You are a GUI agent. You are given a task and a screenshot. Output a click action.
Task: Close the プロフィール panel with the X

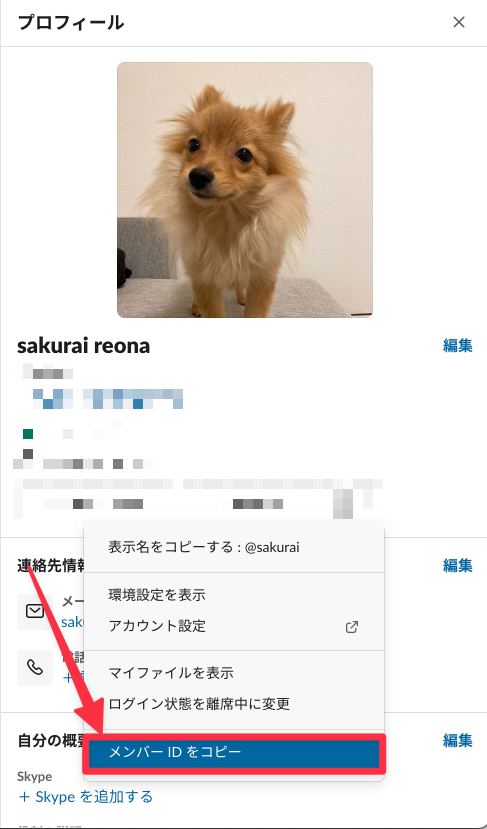[458, 22]
